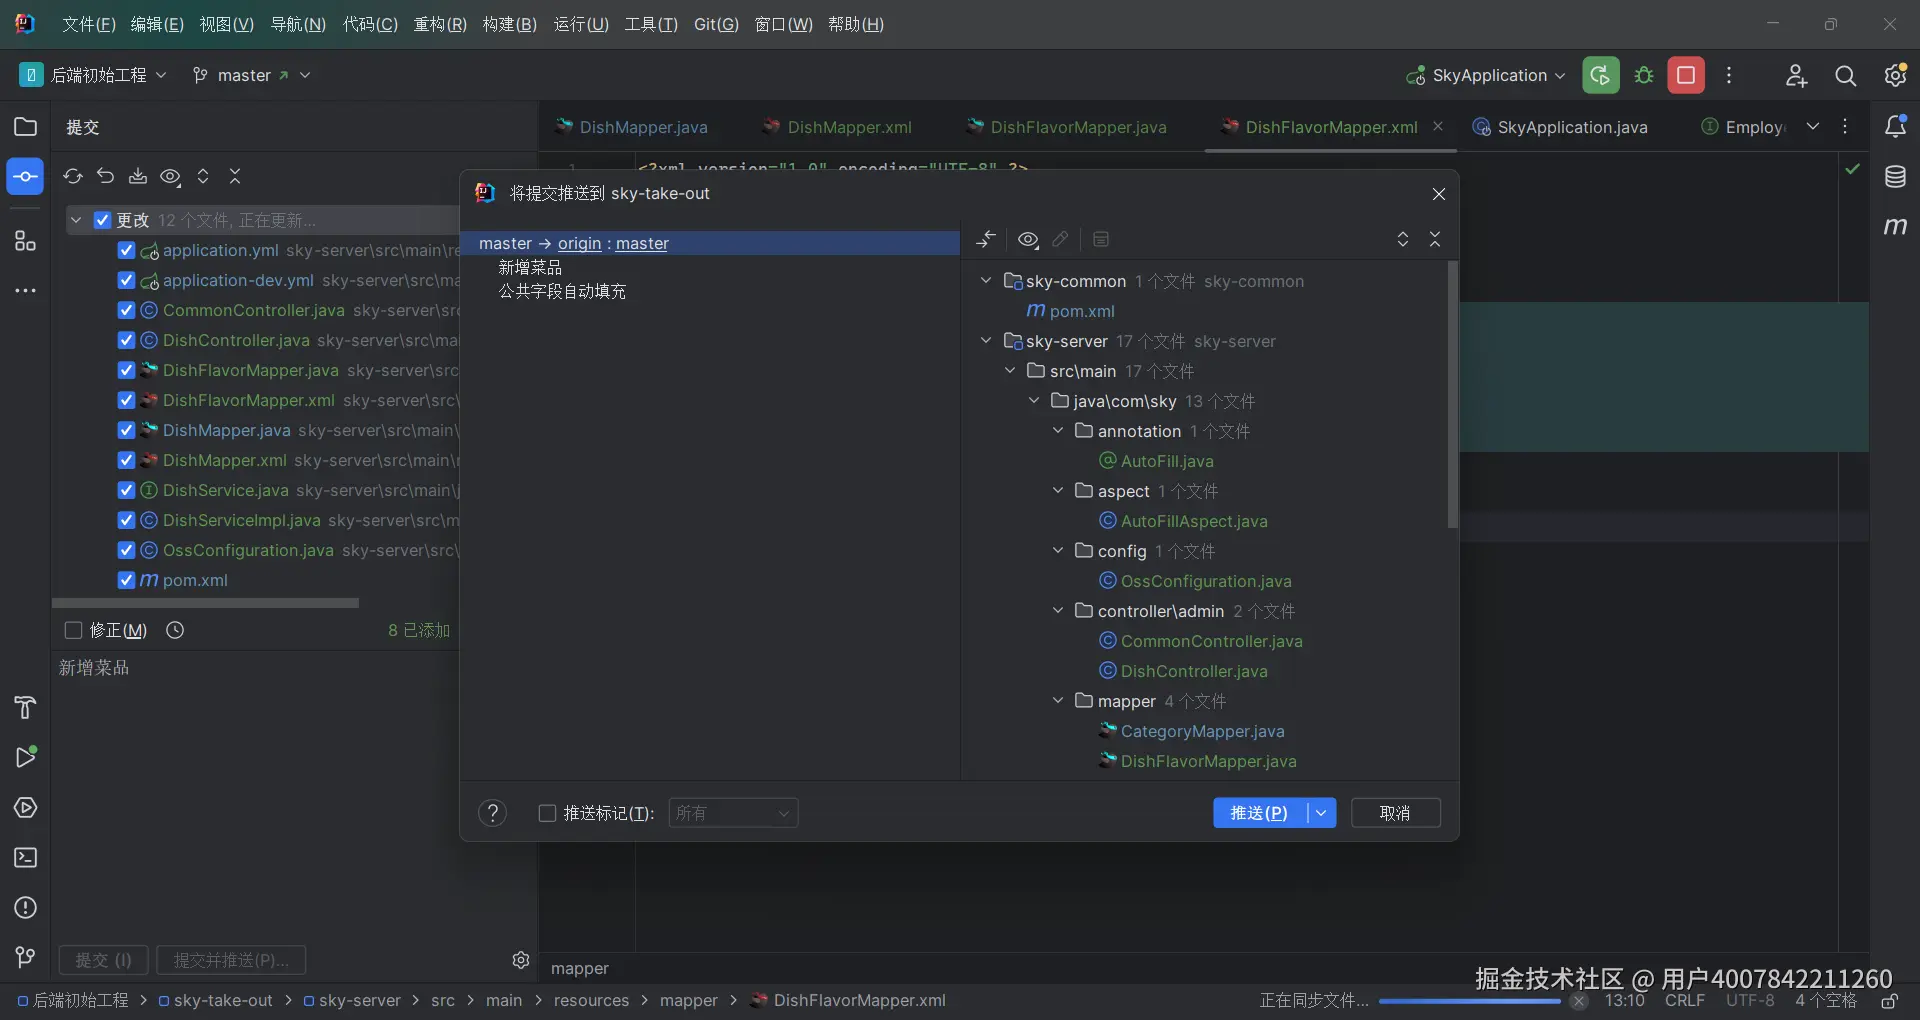The width and height of the screenshot is (1920, 1020).
Task: Expand all items in the Commit panel
Action: pyautogui.click(x=203, y=176)
